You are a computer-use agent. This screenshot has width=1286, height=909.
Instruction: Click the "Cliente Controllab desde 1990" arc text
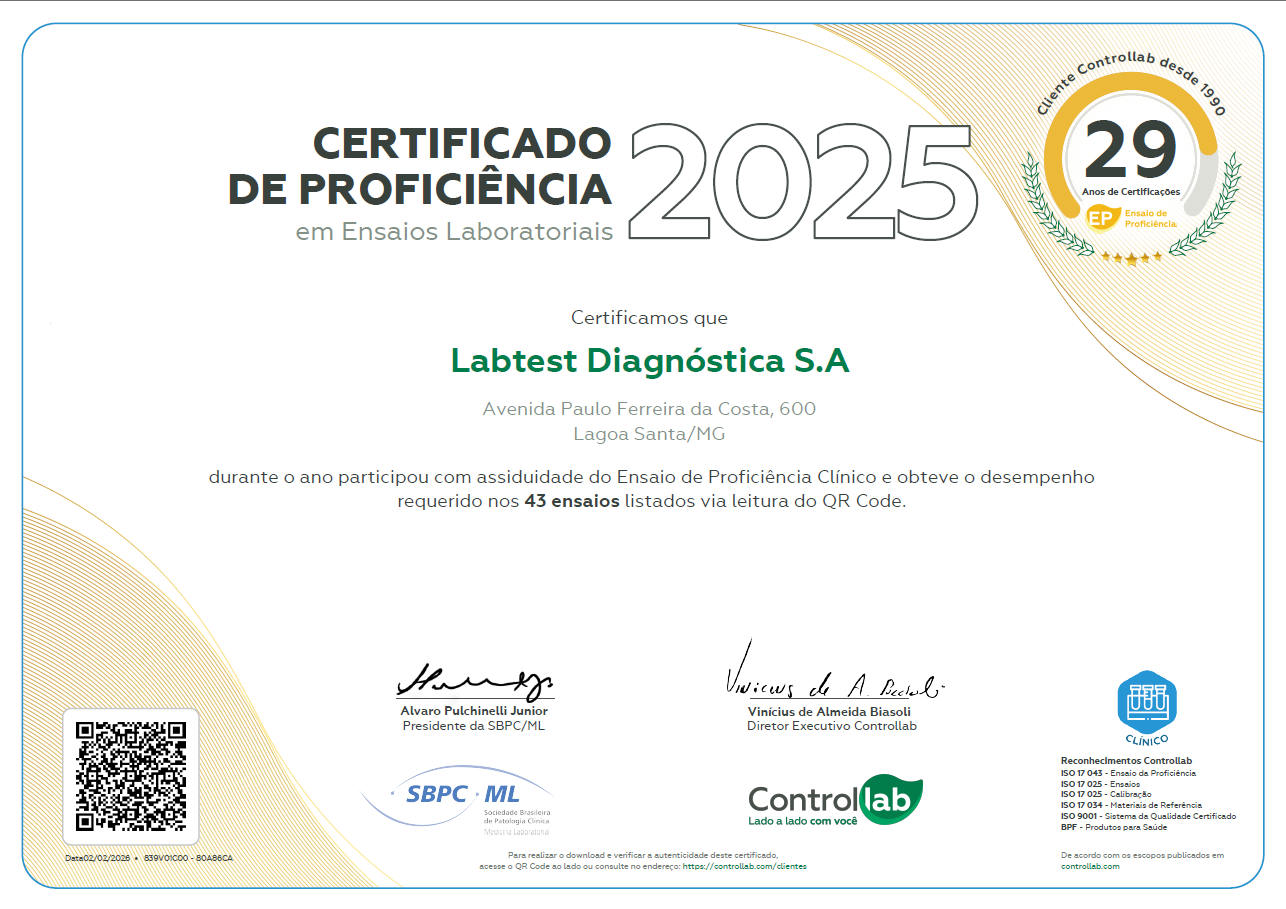(1131, 74)
